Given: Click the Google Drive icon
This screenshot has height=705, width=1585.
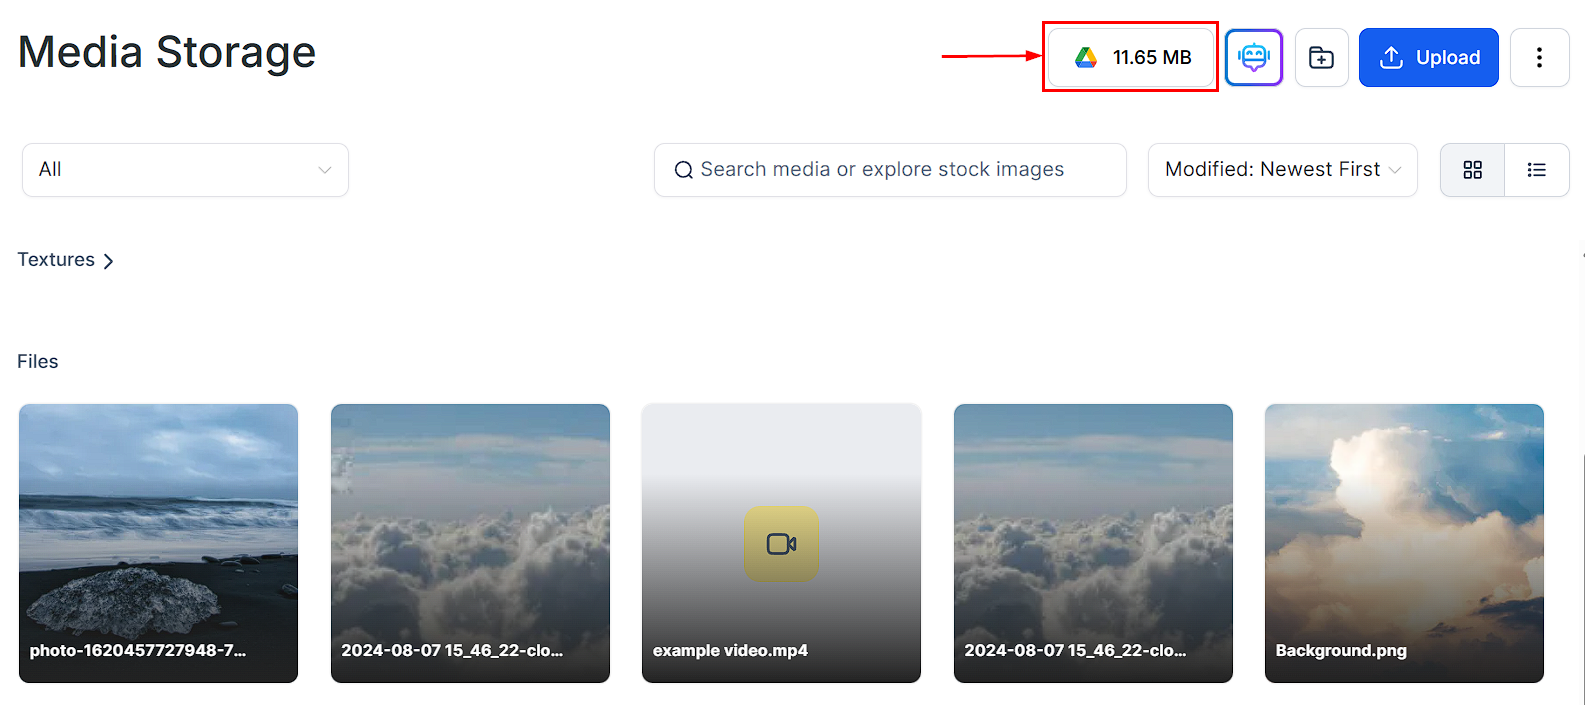Looking at the screenshot, I should 1086,58.
